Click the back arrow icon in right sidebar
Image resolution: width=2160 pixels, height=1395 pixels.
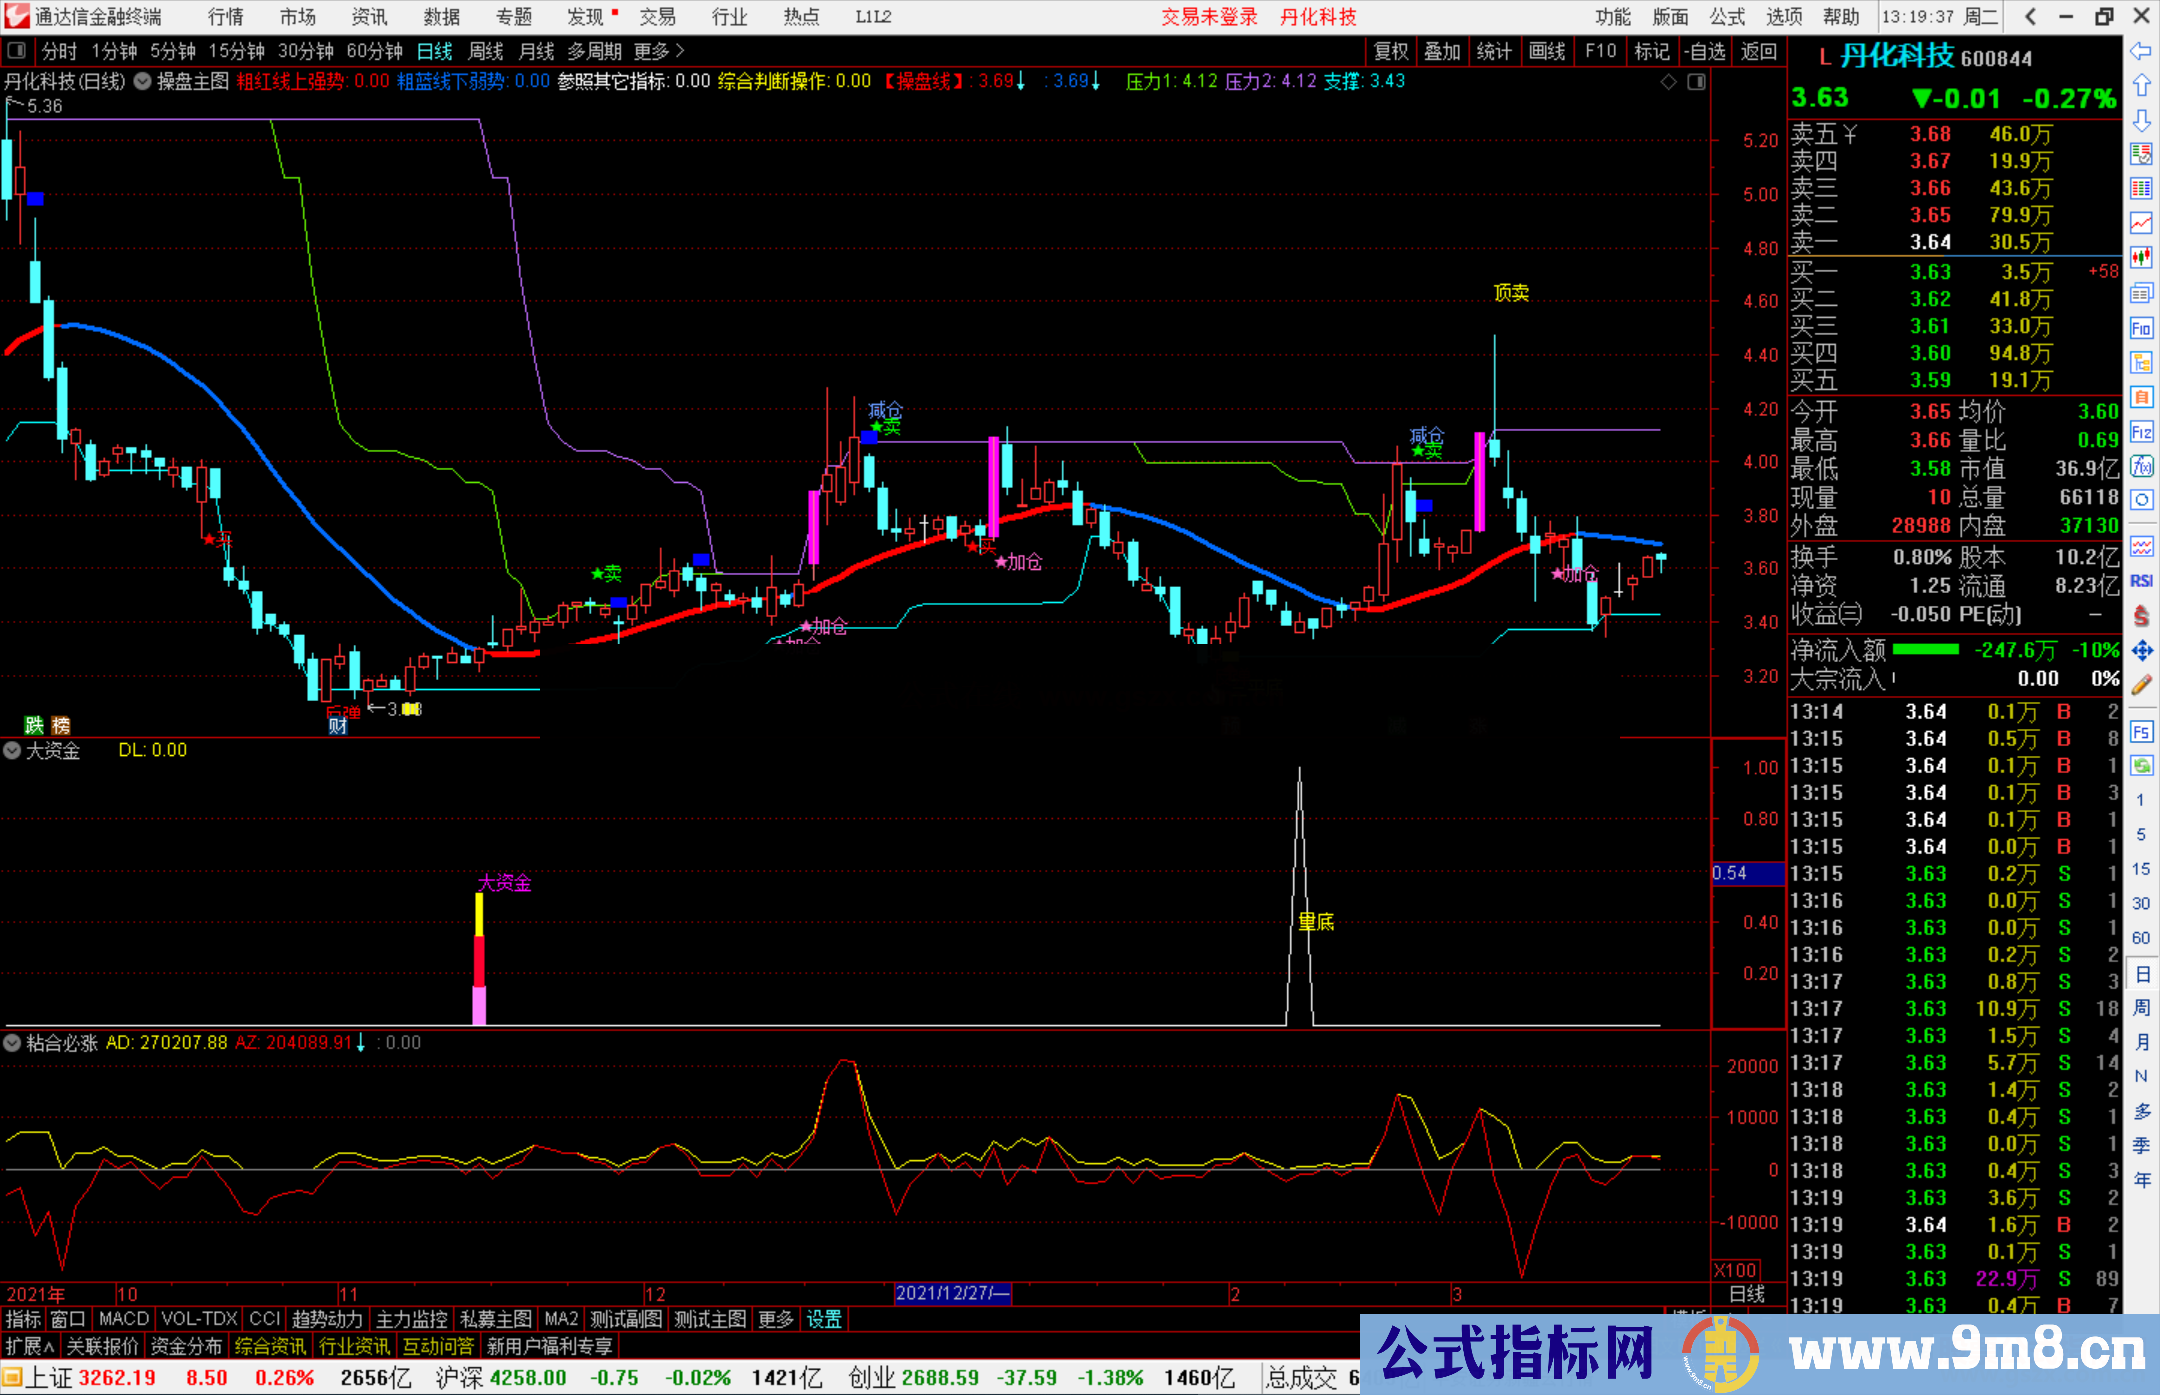pyautogui.click(x=2141, y=51)
